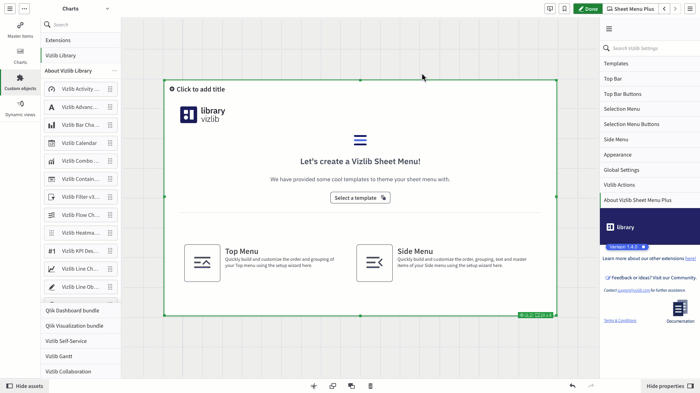Open the top-right global menu icon
This screenshot has height=393, width=700.
(x=690, y=8)
